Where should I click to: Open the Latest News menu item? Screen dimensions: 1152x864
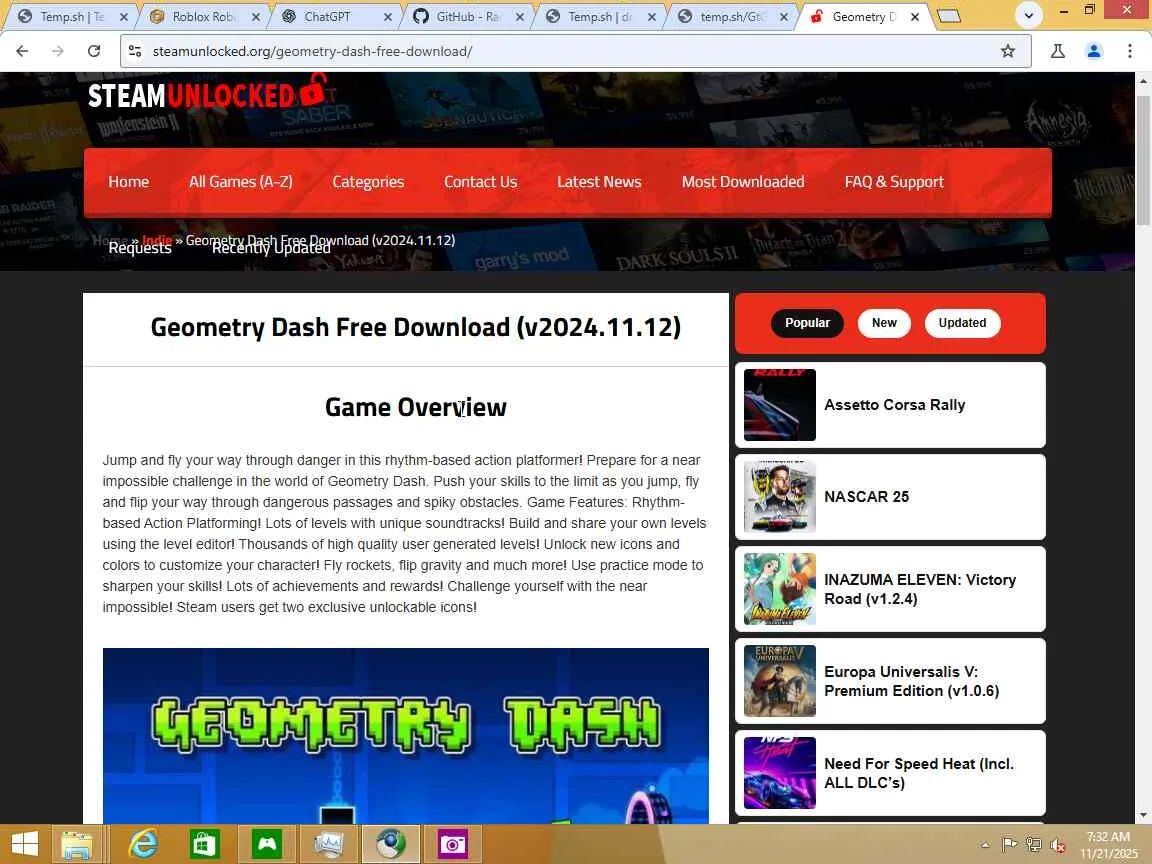pyautogui.click(x=599, y=181)
